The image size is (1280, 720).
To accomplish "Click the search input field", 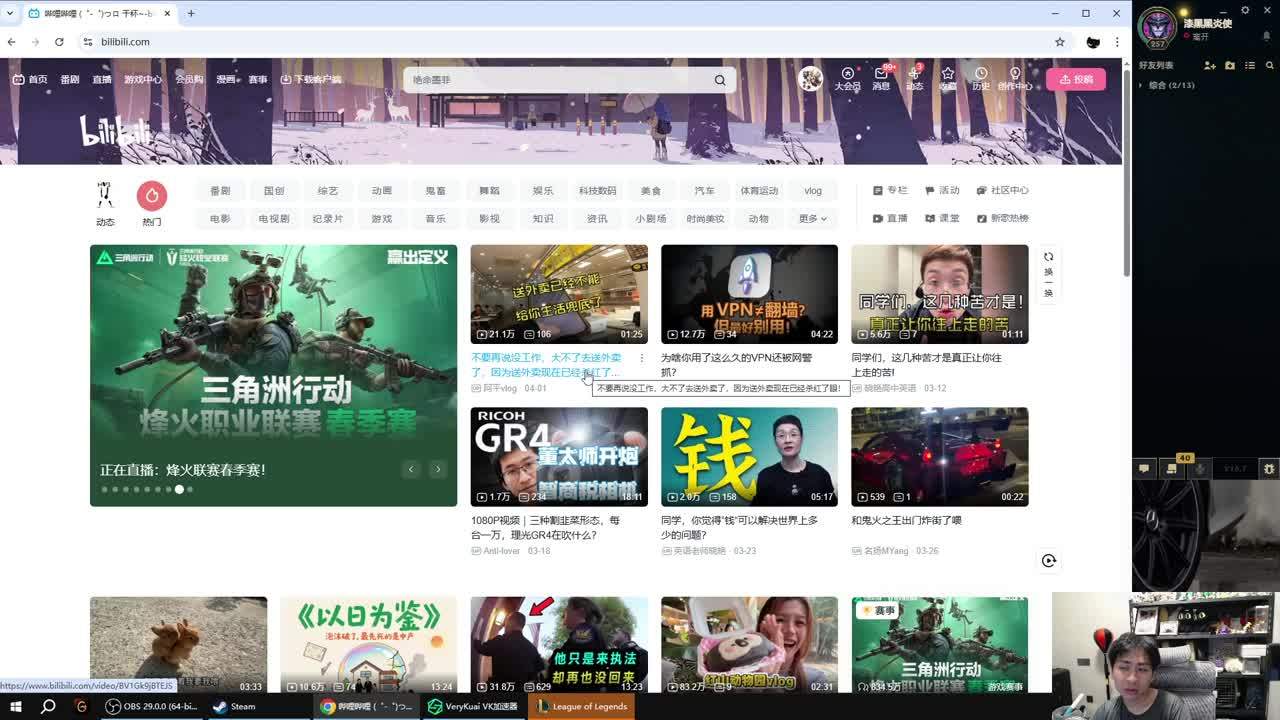I will coord(560,80).
